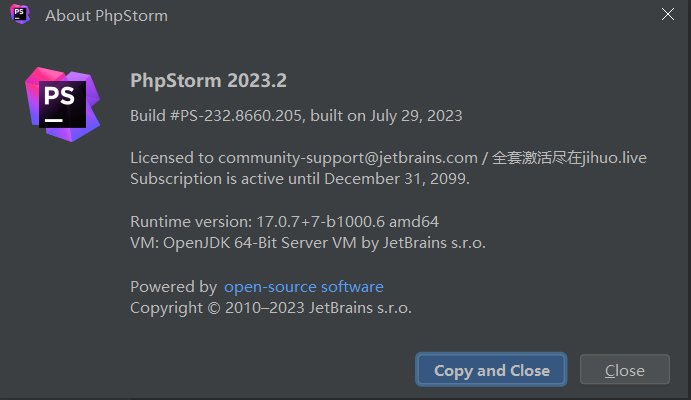Click the community-support@jetbrains.com email address
This screenshot has width=691, height=400.
[x=347, y=158]
